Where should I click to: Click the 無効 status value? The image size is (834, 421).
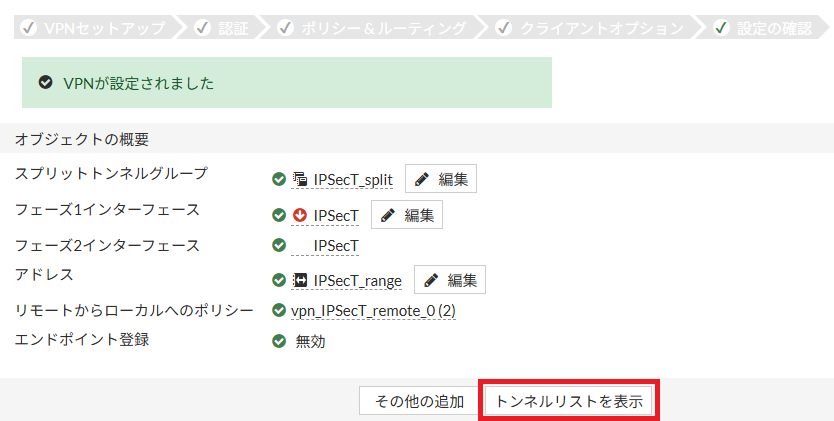pyautogui.click(x=310, y=341)
